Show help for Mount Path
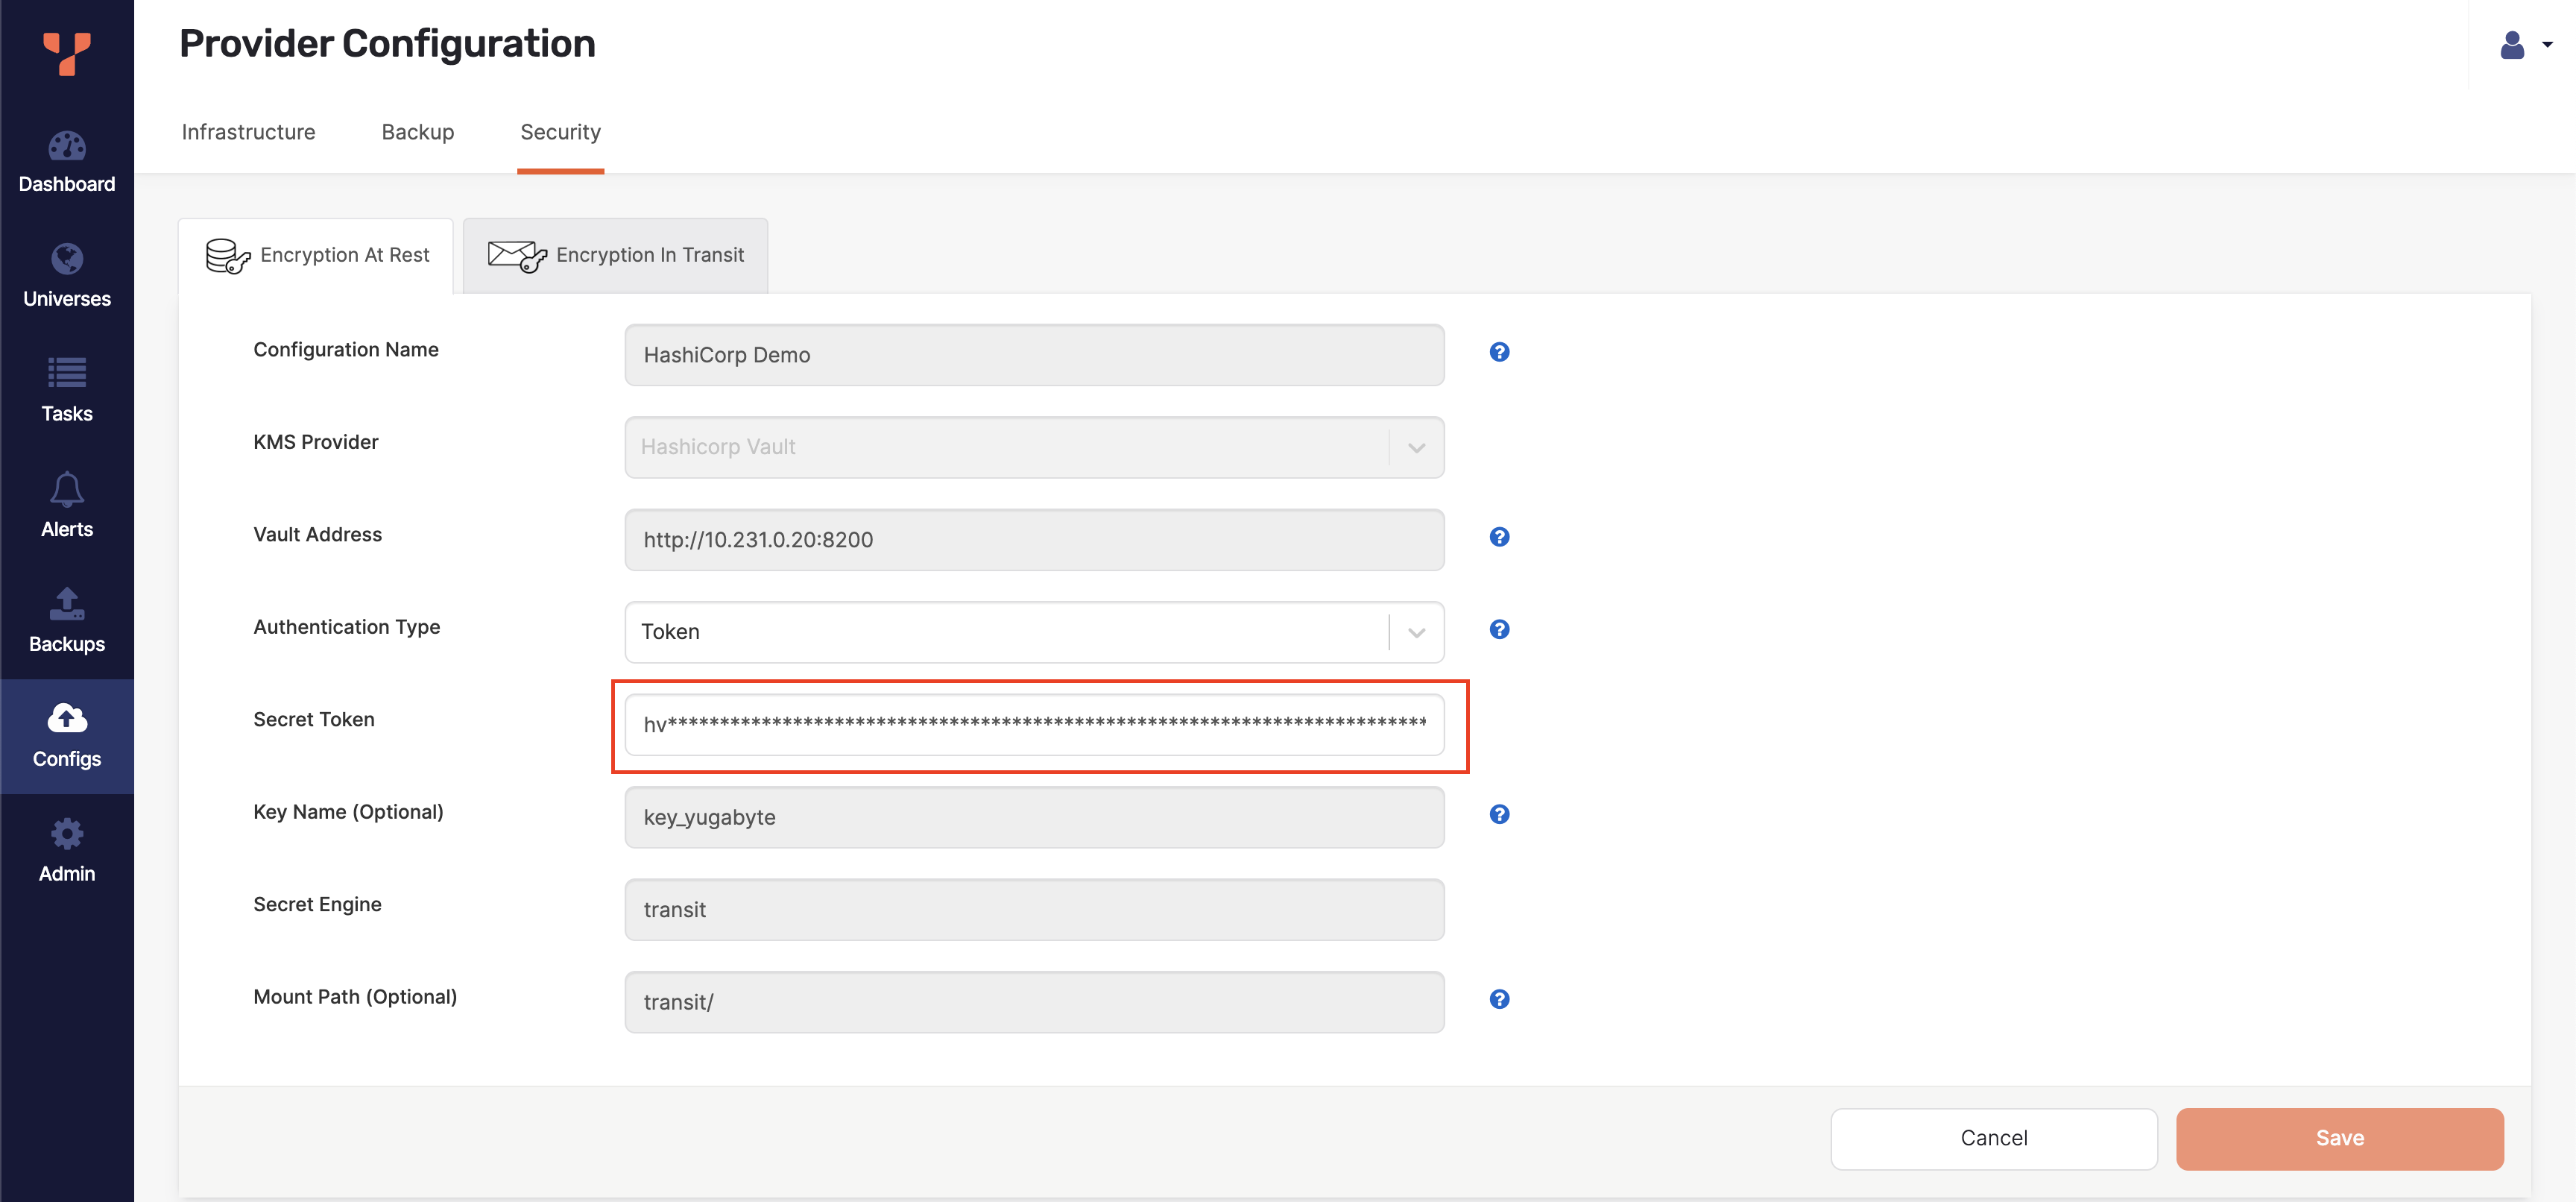The height and width of the screenshot is (1202, 2576). tap(1499, 999)
